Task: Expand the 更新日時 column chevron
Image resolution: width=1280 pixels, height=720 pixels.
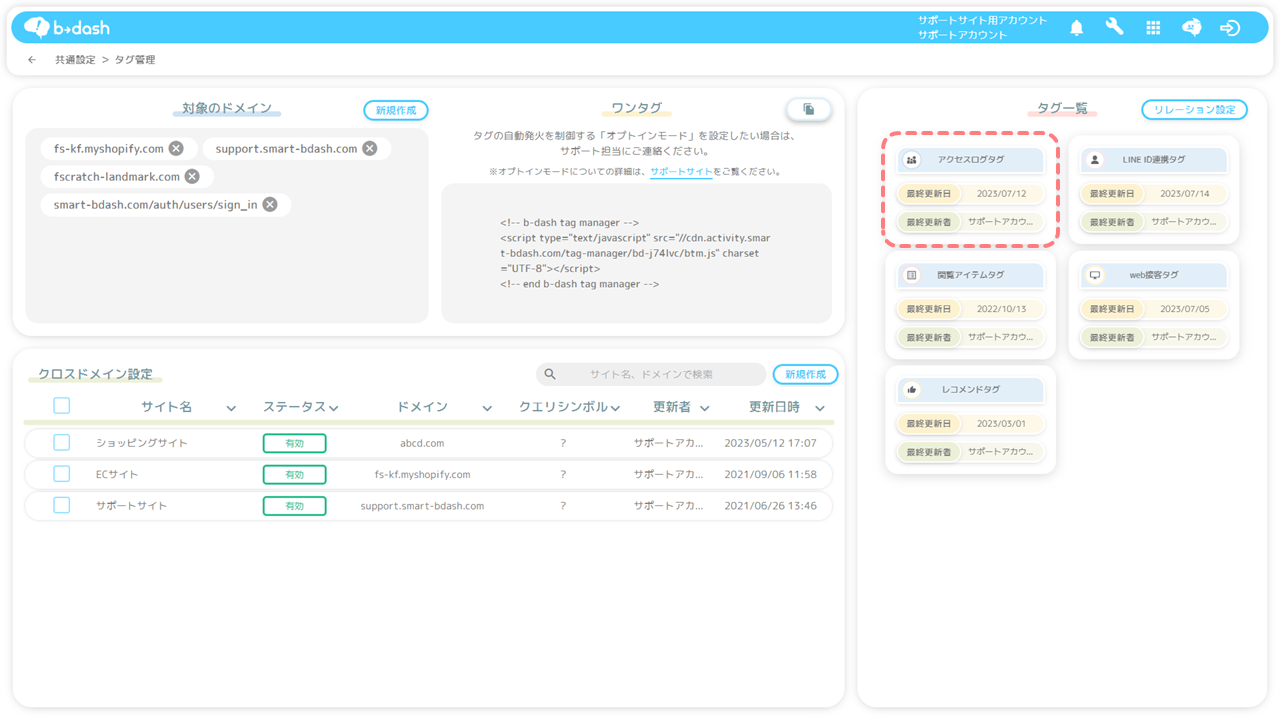Action: 820,408
